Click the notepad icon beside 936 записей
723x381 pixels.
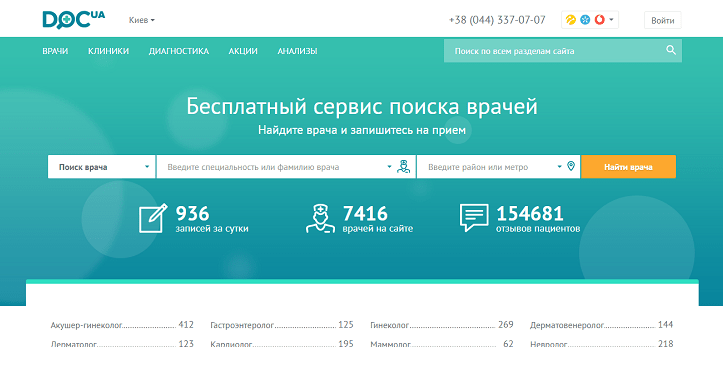[x=153, y=218]
